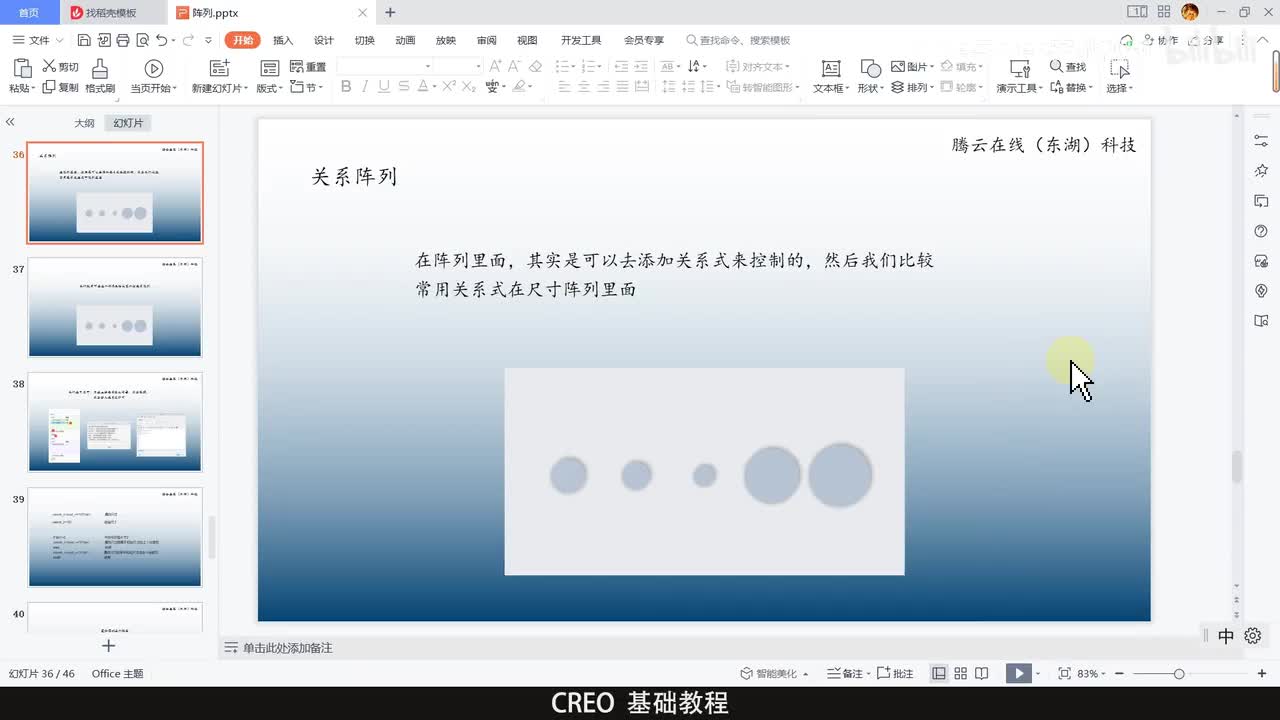Toggle Subscript (X₂) formatting

468,87
